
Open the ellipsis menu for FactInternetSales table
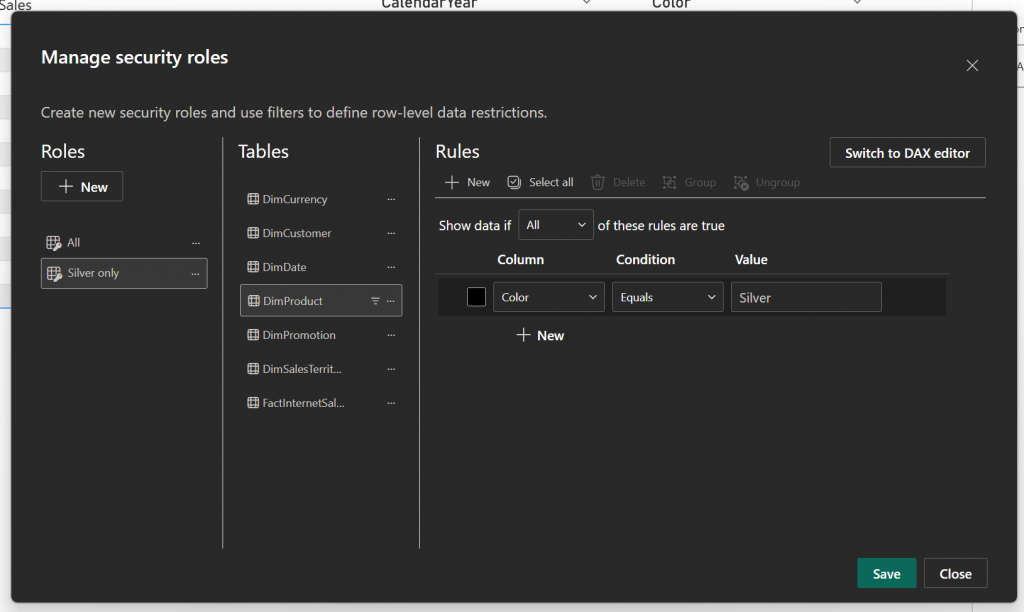[x=391, y=404]
